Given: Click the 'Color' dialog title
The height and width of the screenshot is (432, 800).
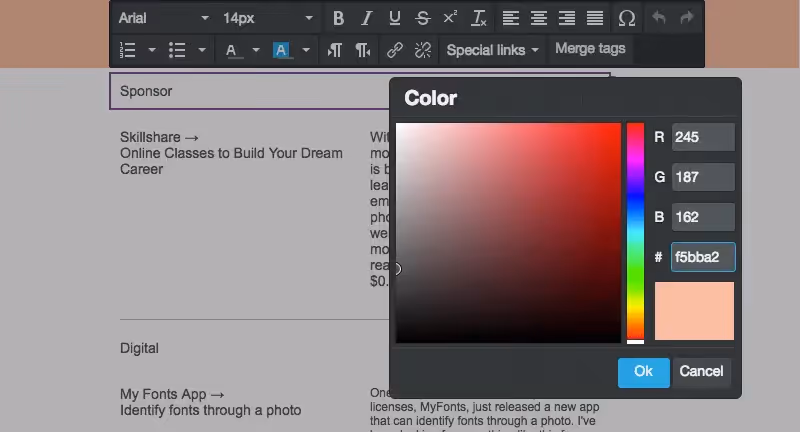Looking at the screenshot, I should point(431,98).
